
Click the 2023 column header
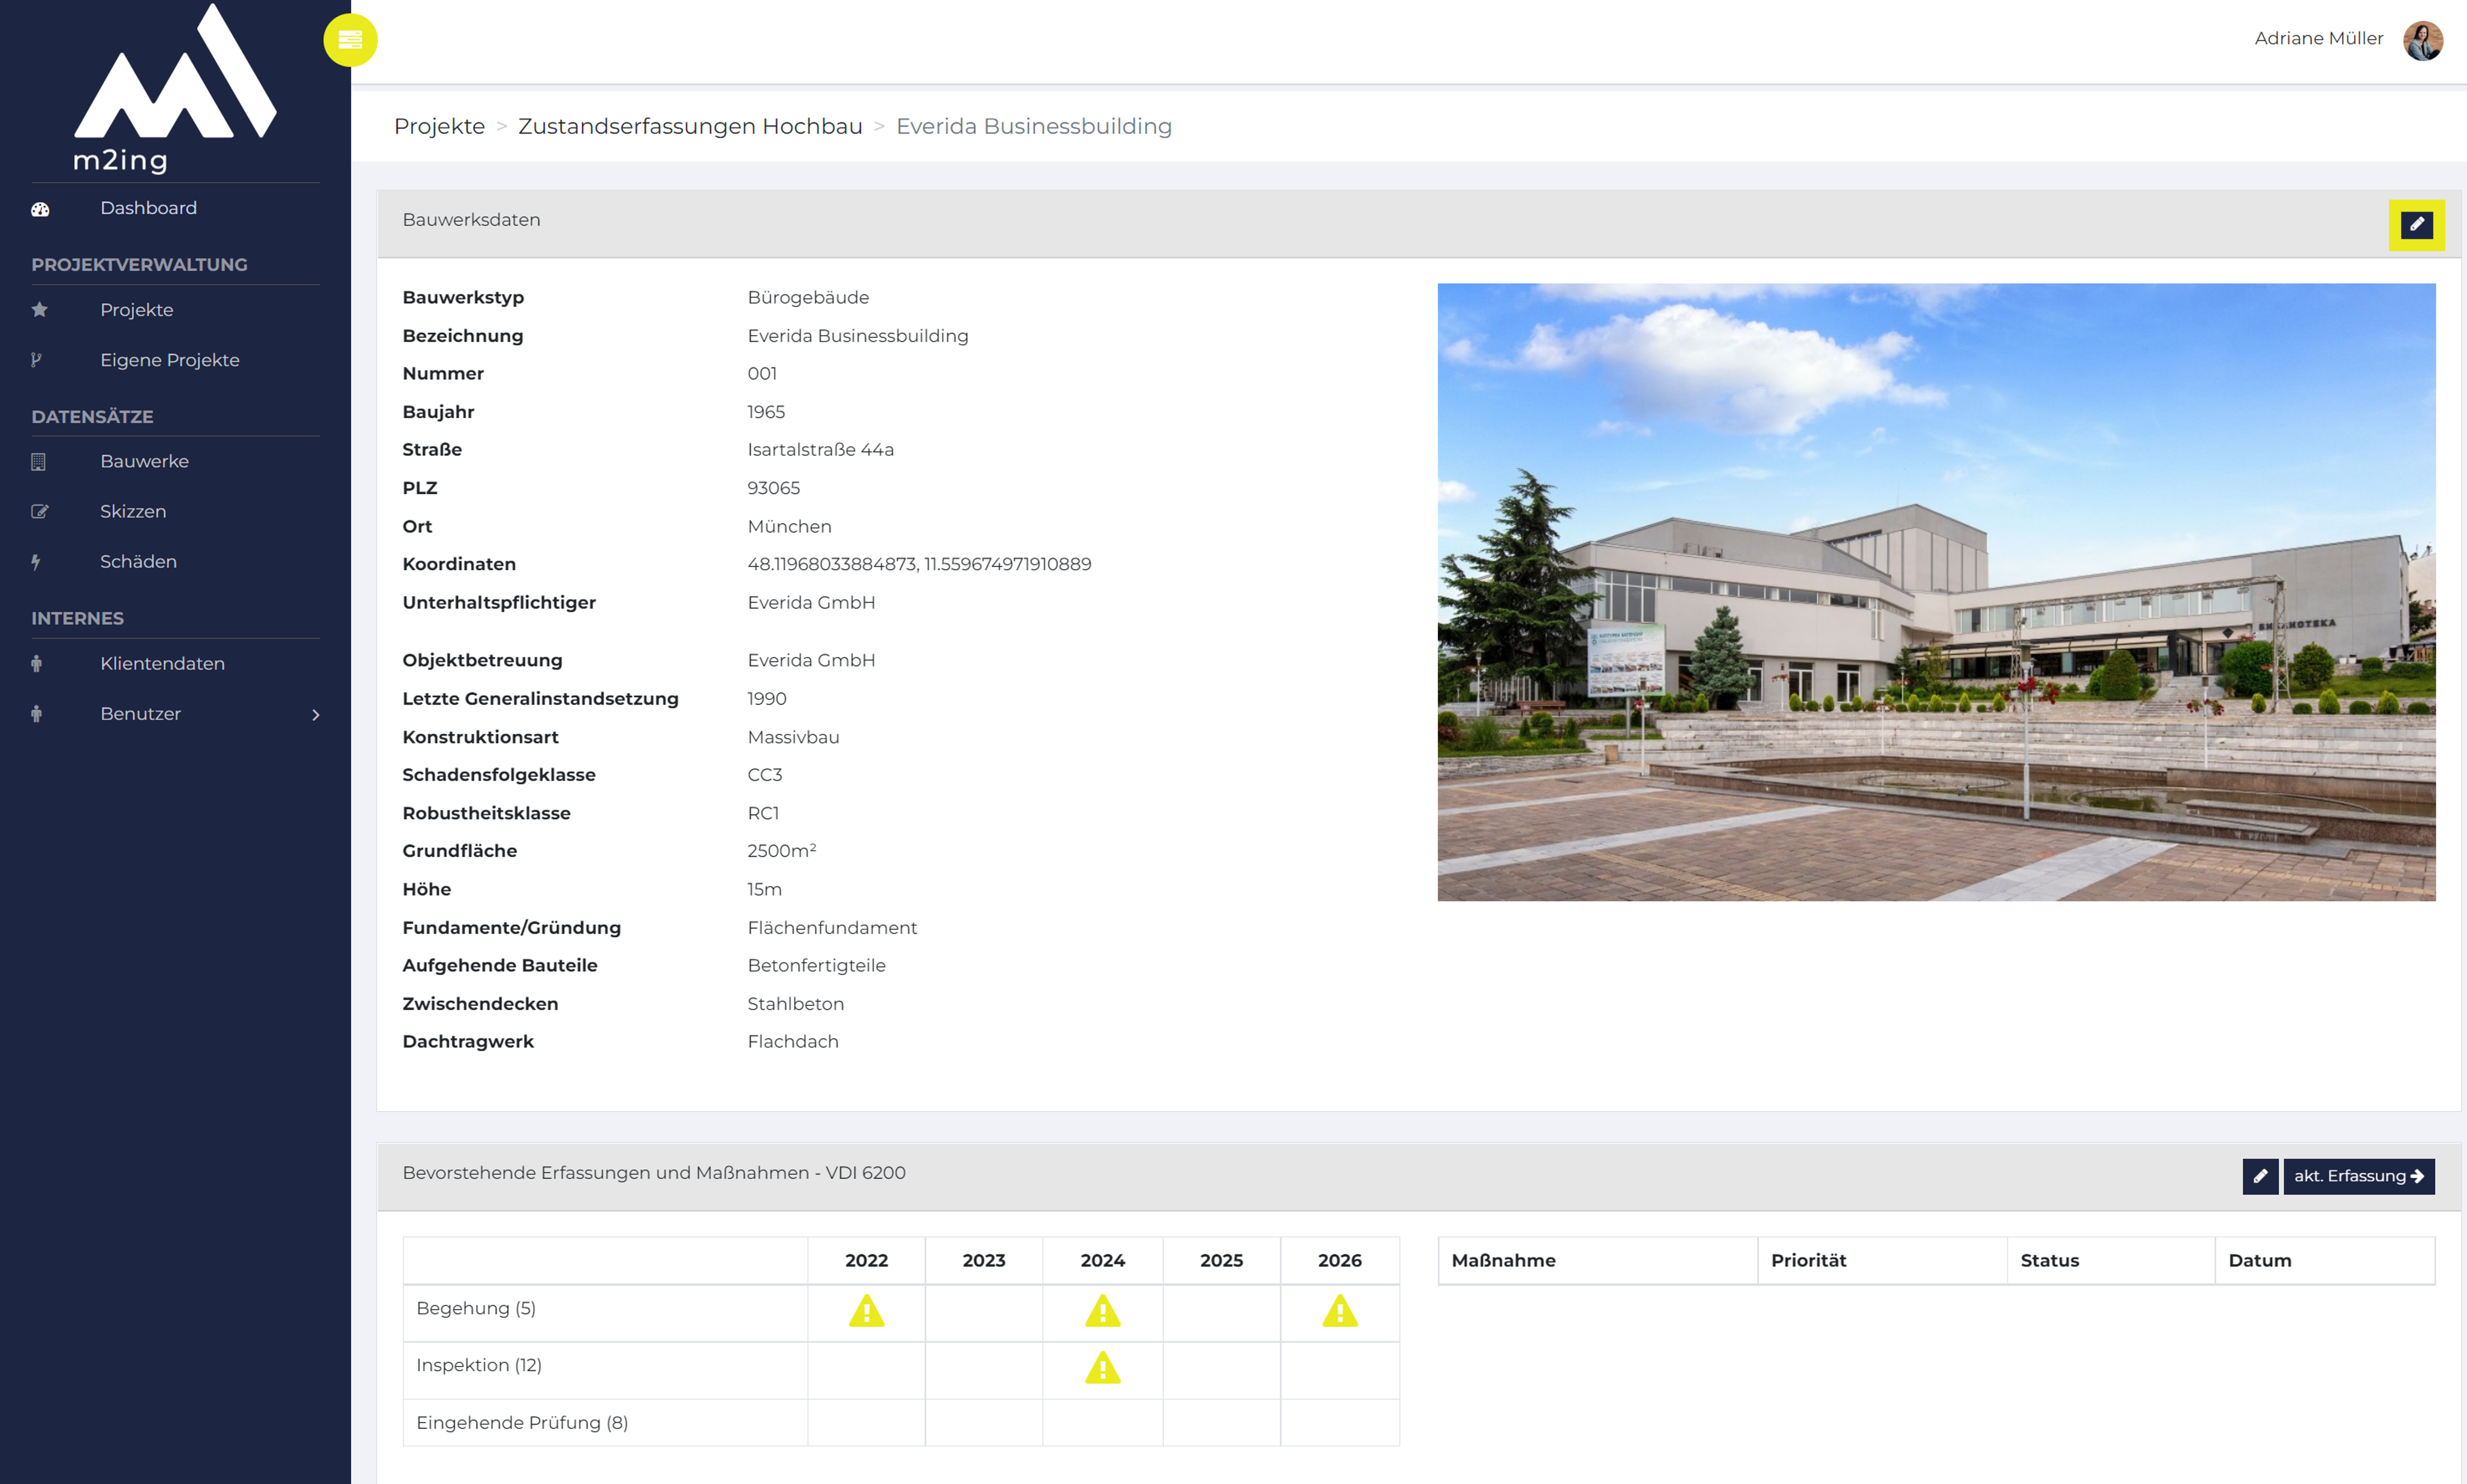tap(983, 1261)
